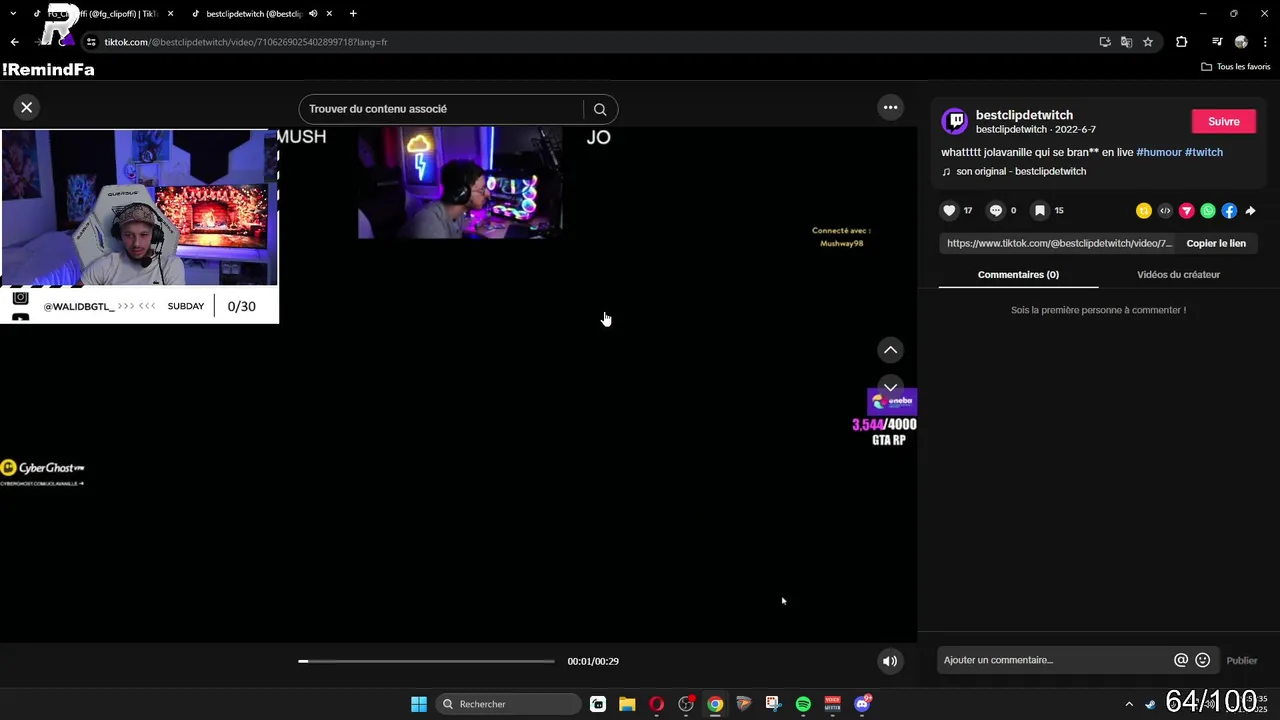Open the Tous les favoris bookmarks folder

click(x=1236, y=67)
